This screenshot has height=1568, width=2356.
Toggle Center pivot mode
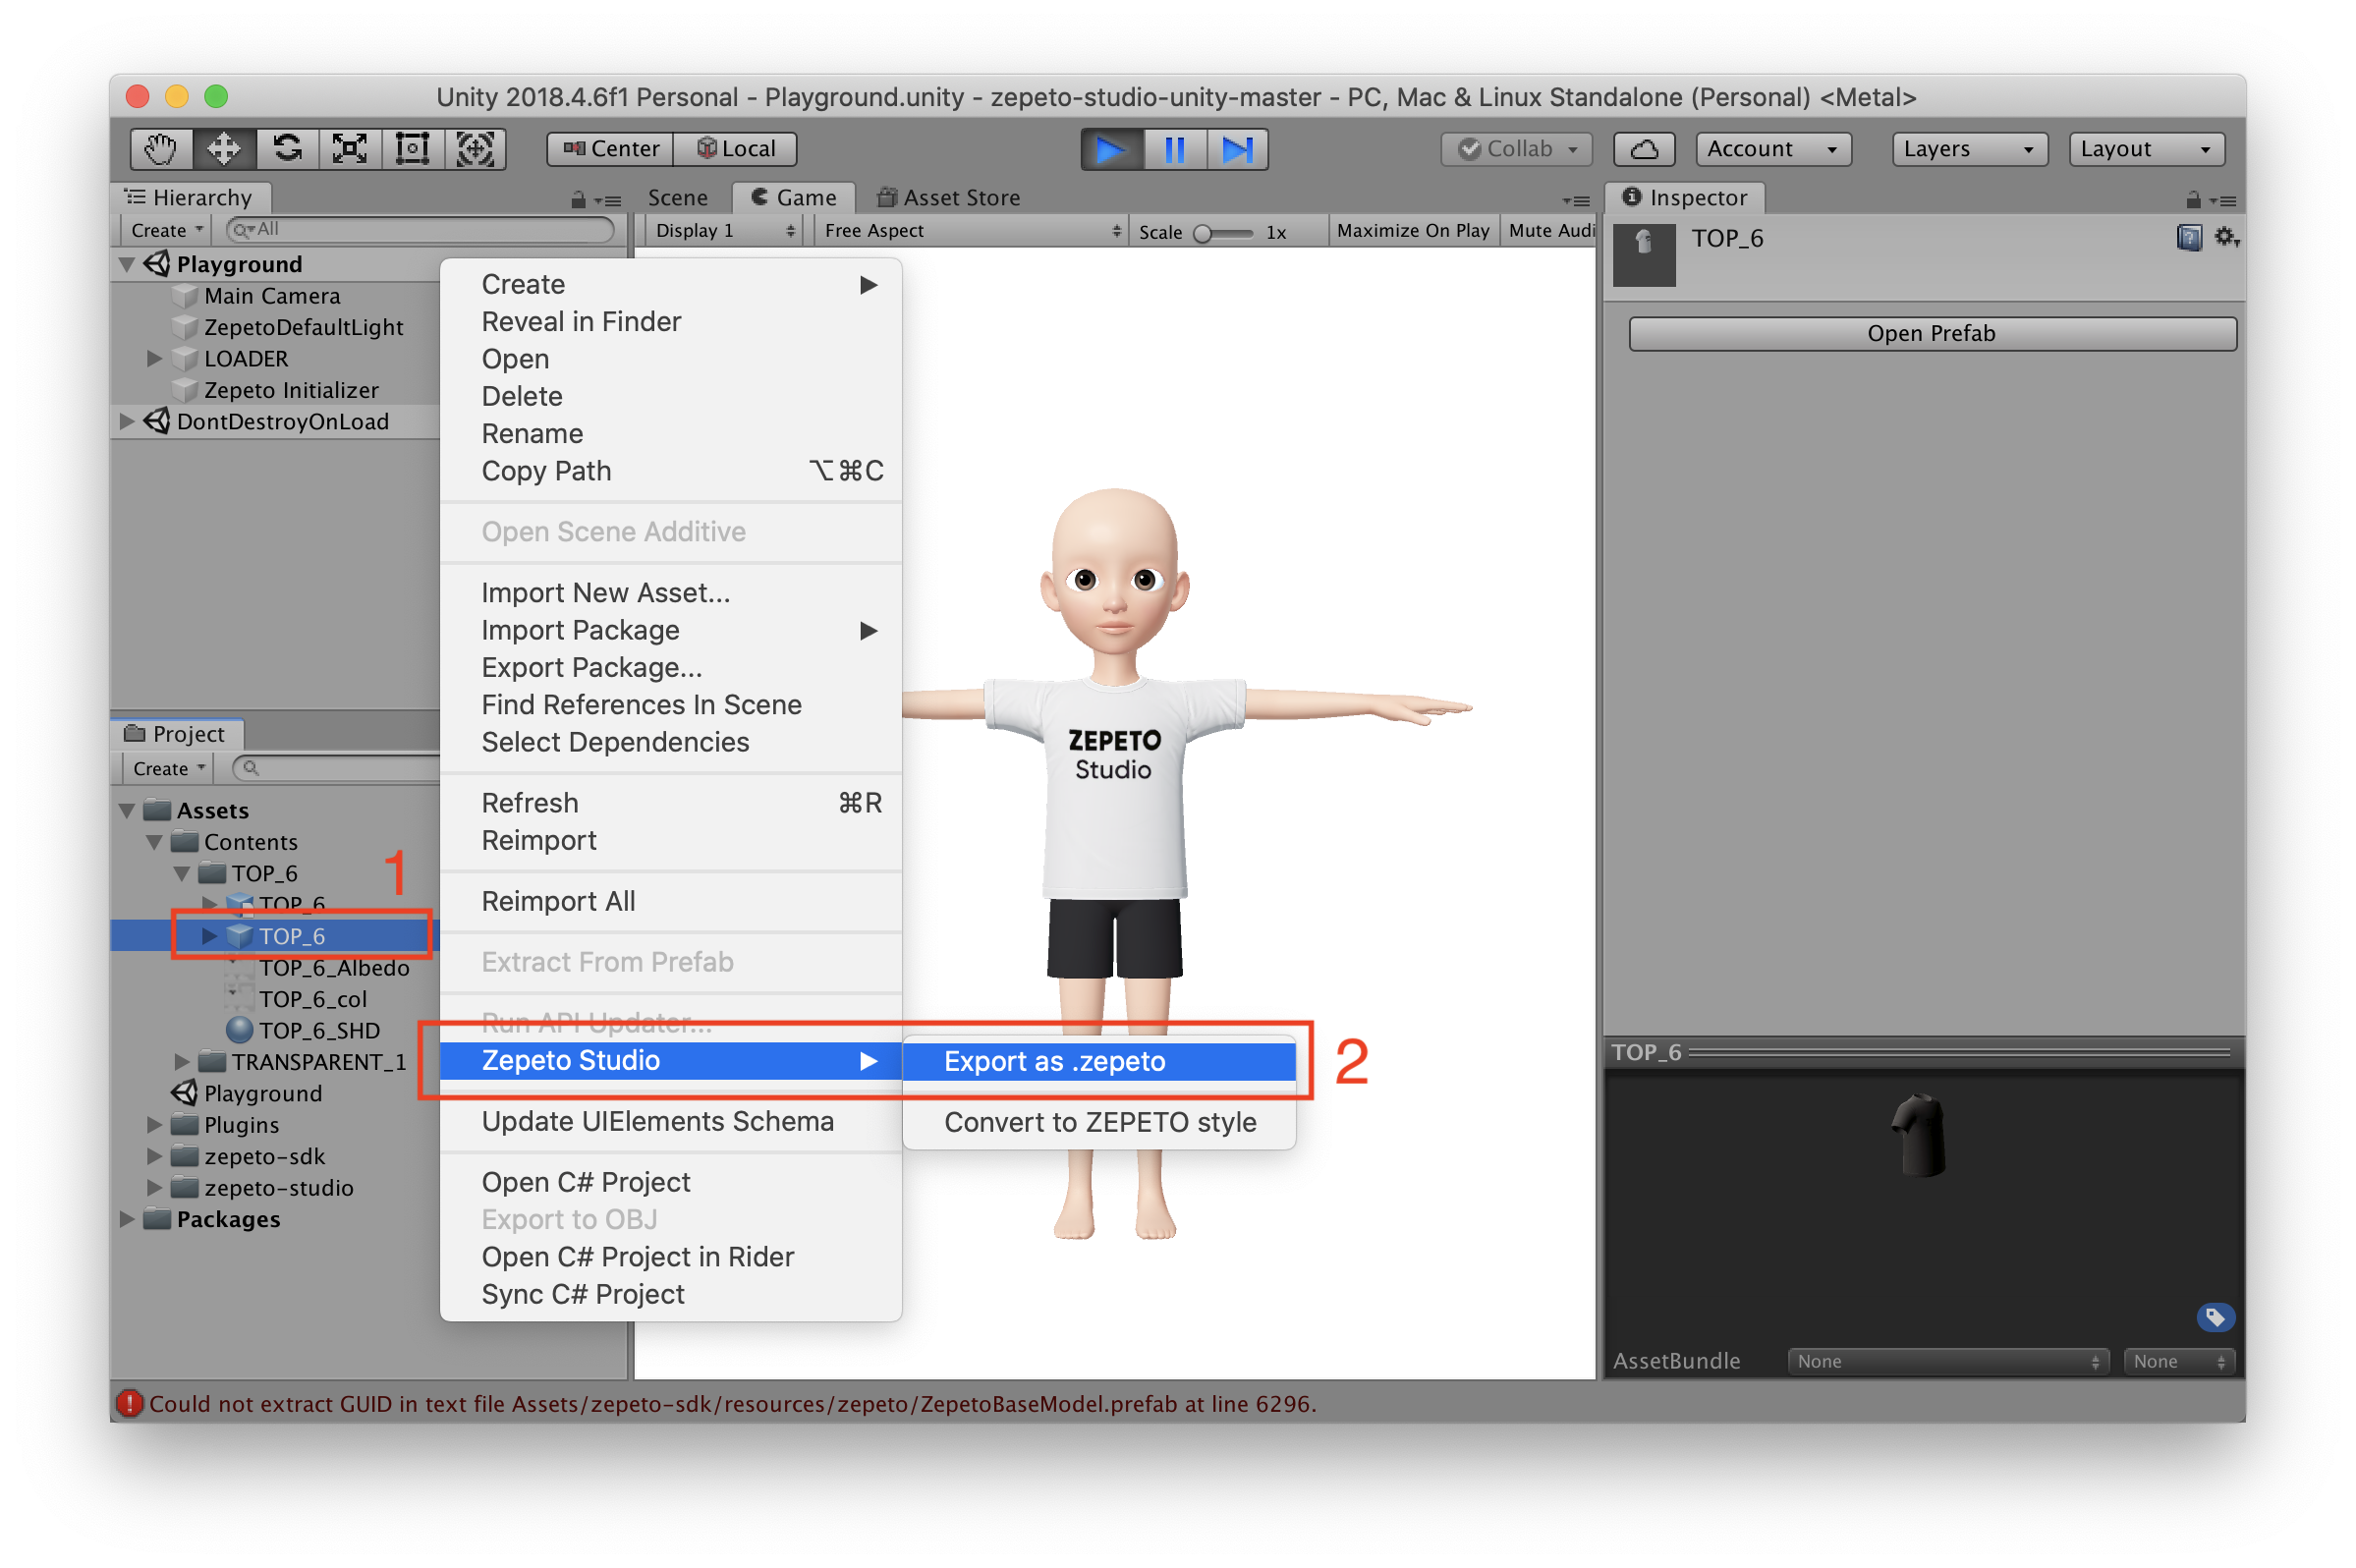click(610, 149)
